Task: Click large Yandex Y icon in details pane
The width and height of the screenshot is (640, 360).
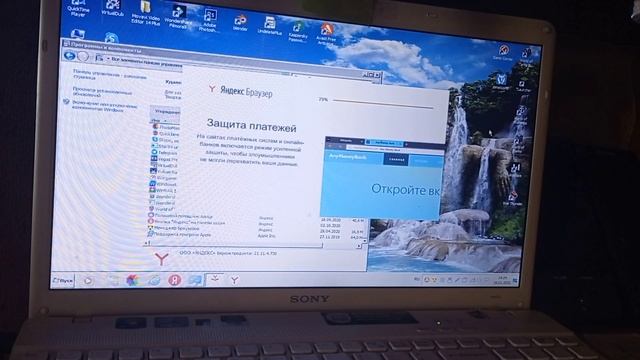Action: coord(162,258)
